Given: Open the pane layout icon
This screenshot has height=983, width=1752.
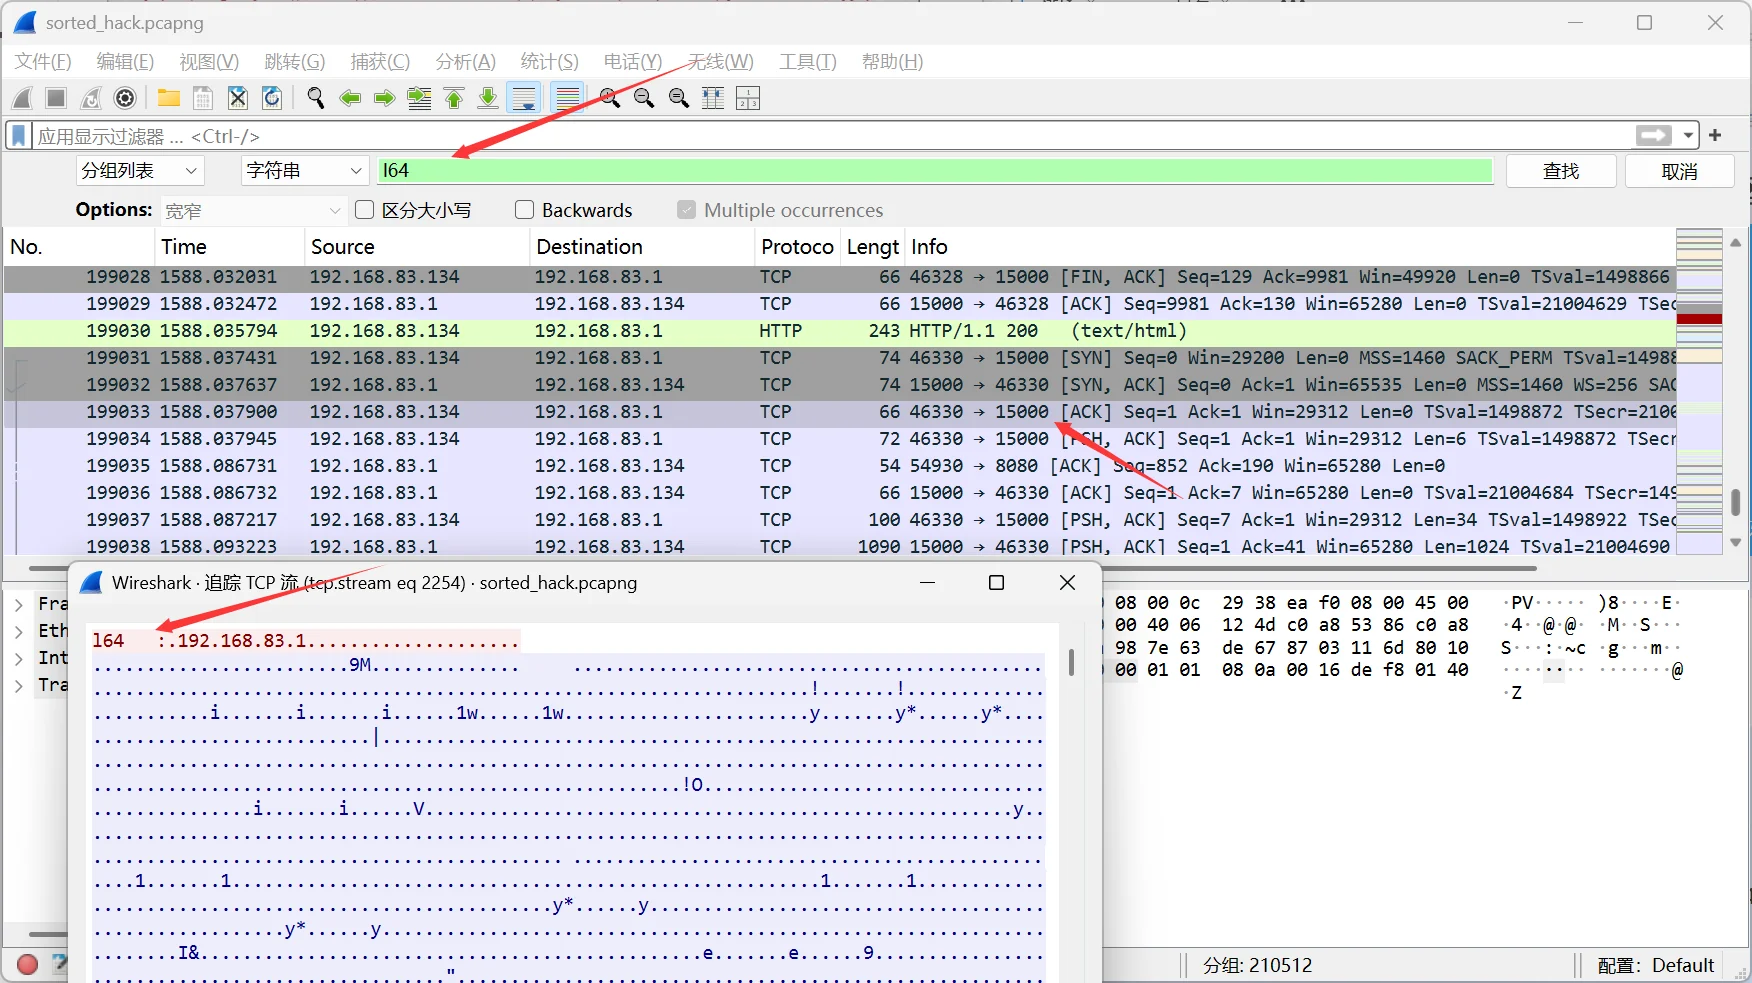Looking at the screenshot, I should tap(748, 98).
